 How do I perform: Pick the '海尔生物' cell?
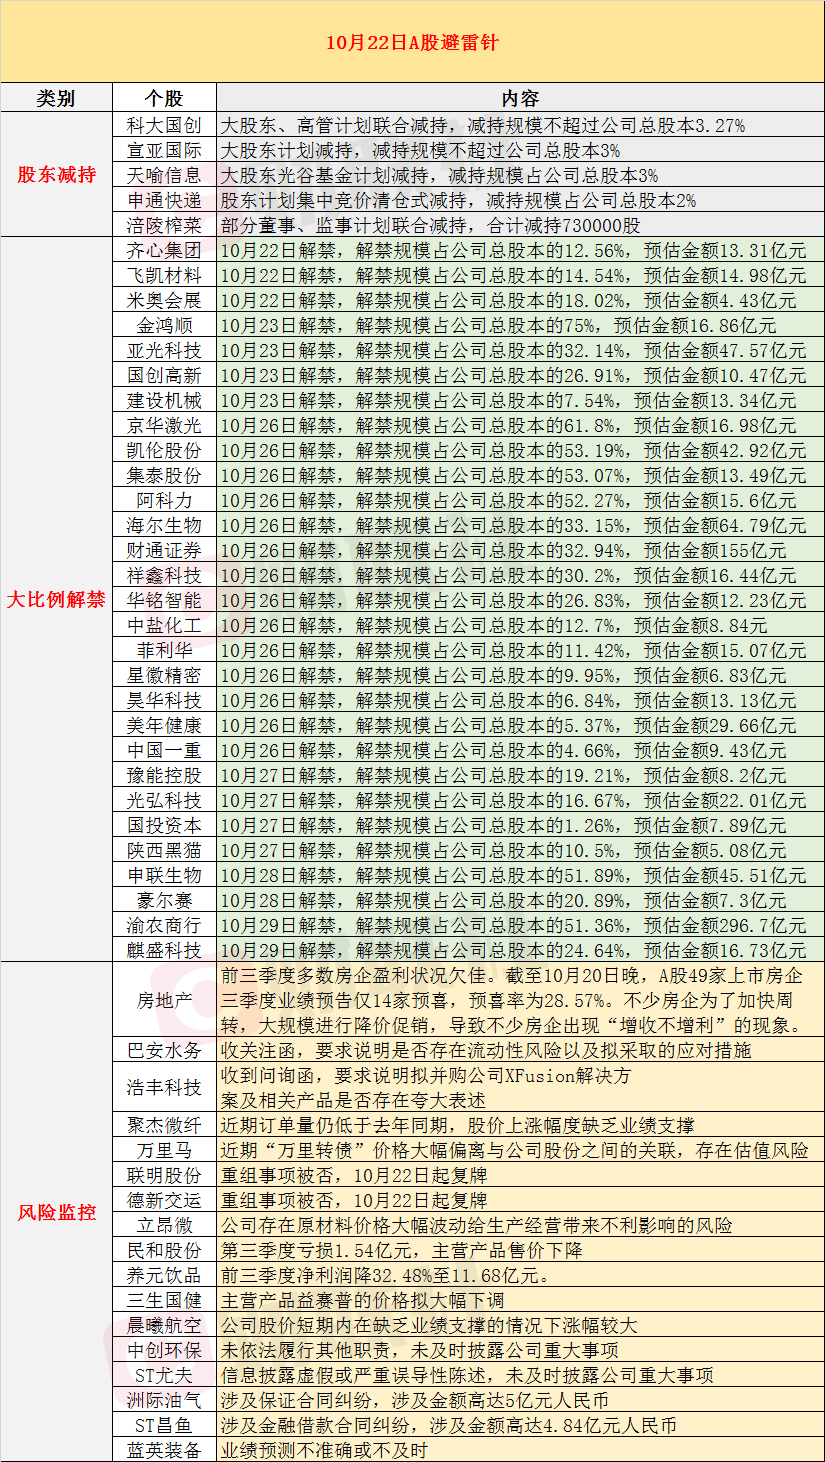164,525
